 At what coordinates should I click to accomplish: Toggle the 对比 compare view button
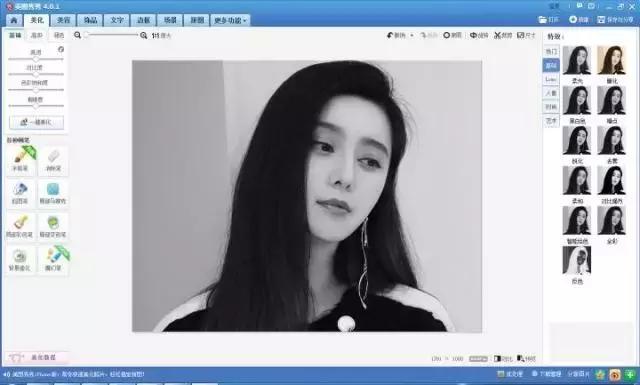pyautogui.click(x=503, y=359)
